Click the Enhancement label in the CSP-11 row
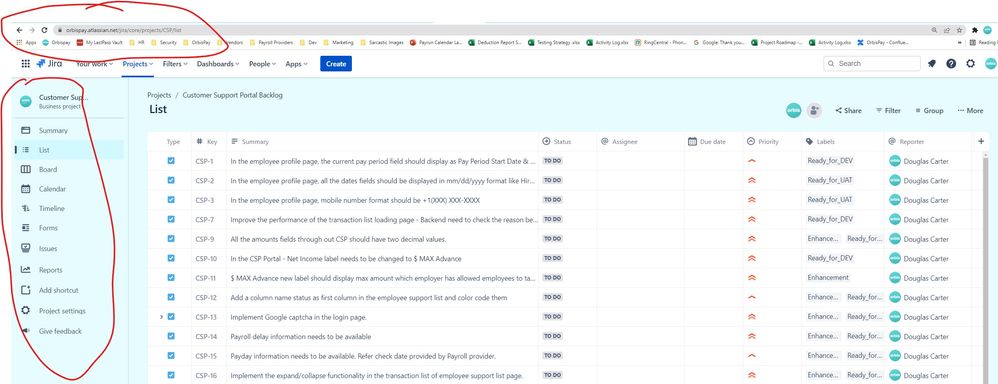This screenshot has width=998, height=384. (828, 278)
